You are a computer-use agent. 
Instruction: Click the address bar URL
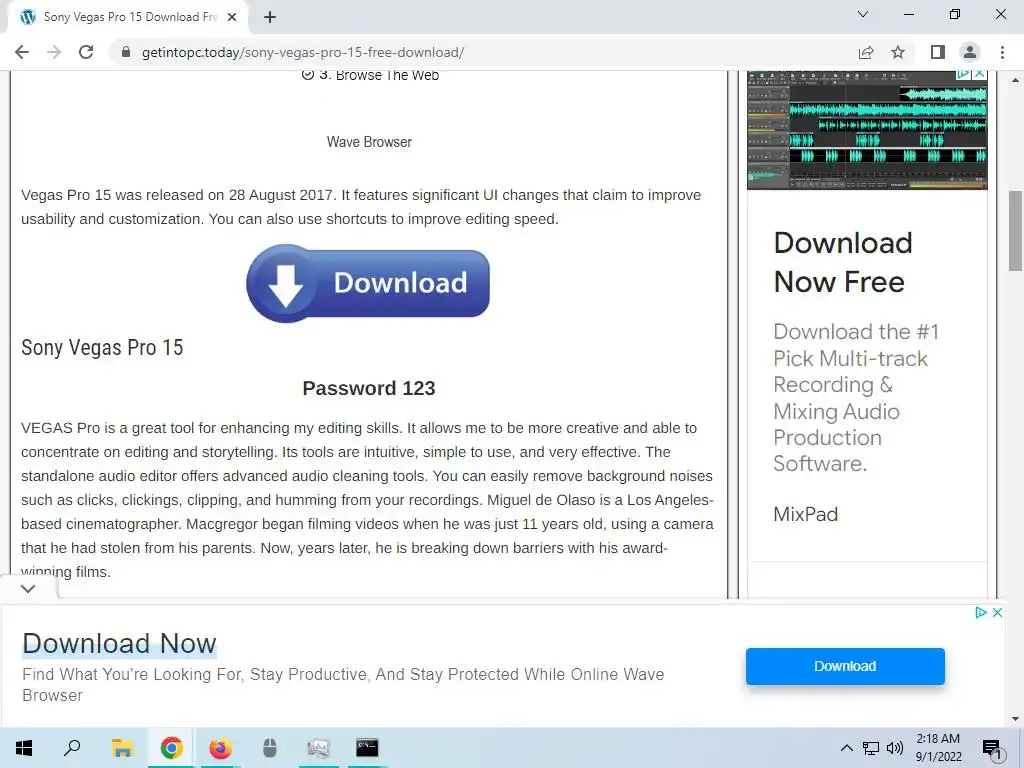click(302, 52)
